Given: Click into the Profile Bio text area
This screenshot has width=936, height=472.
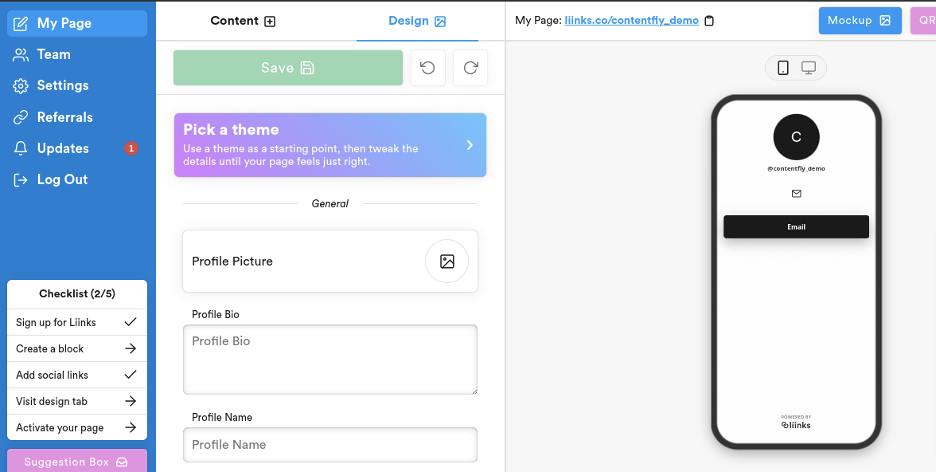Looking at the screenshot, I should [x=330, y=359].
